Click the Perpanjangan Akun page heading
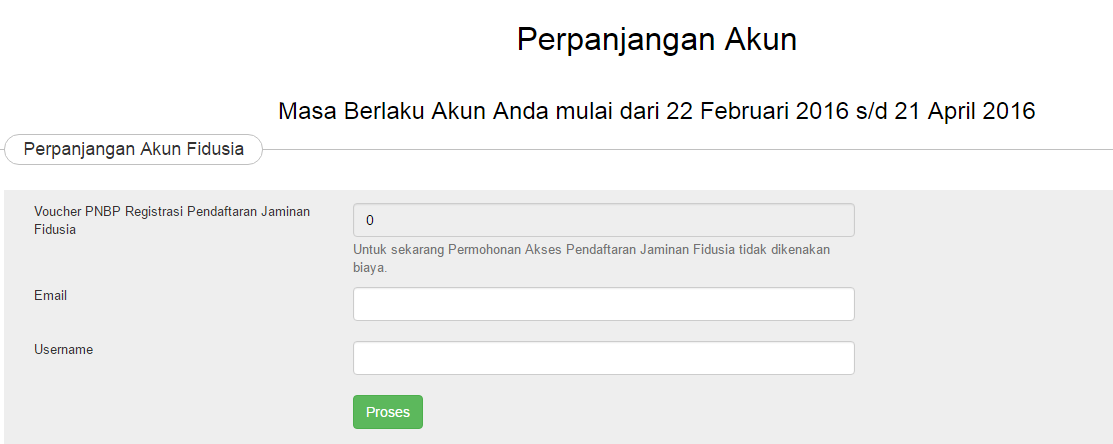 pyautogui.click(x=657, y=40)
